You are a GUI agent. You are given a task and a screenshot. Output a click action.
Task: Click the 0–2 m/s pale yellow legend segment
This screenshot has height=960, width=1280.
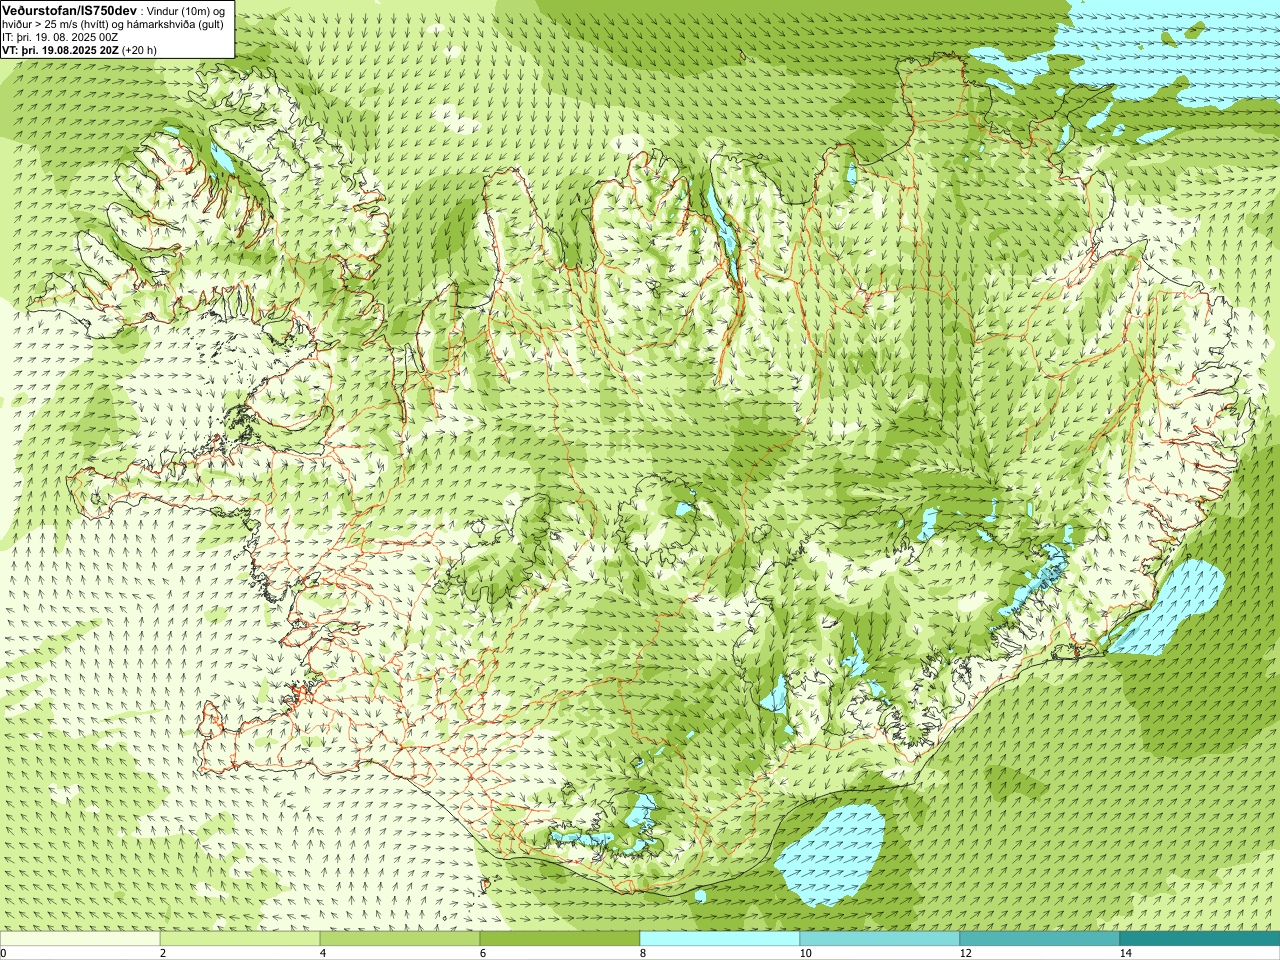coord(80,939)
